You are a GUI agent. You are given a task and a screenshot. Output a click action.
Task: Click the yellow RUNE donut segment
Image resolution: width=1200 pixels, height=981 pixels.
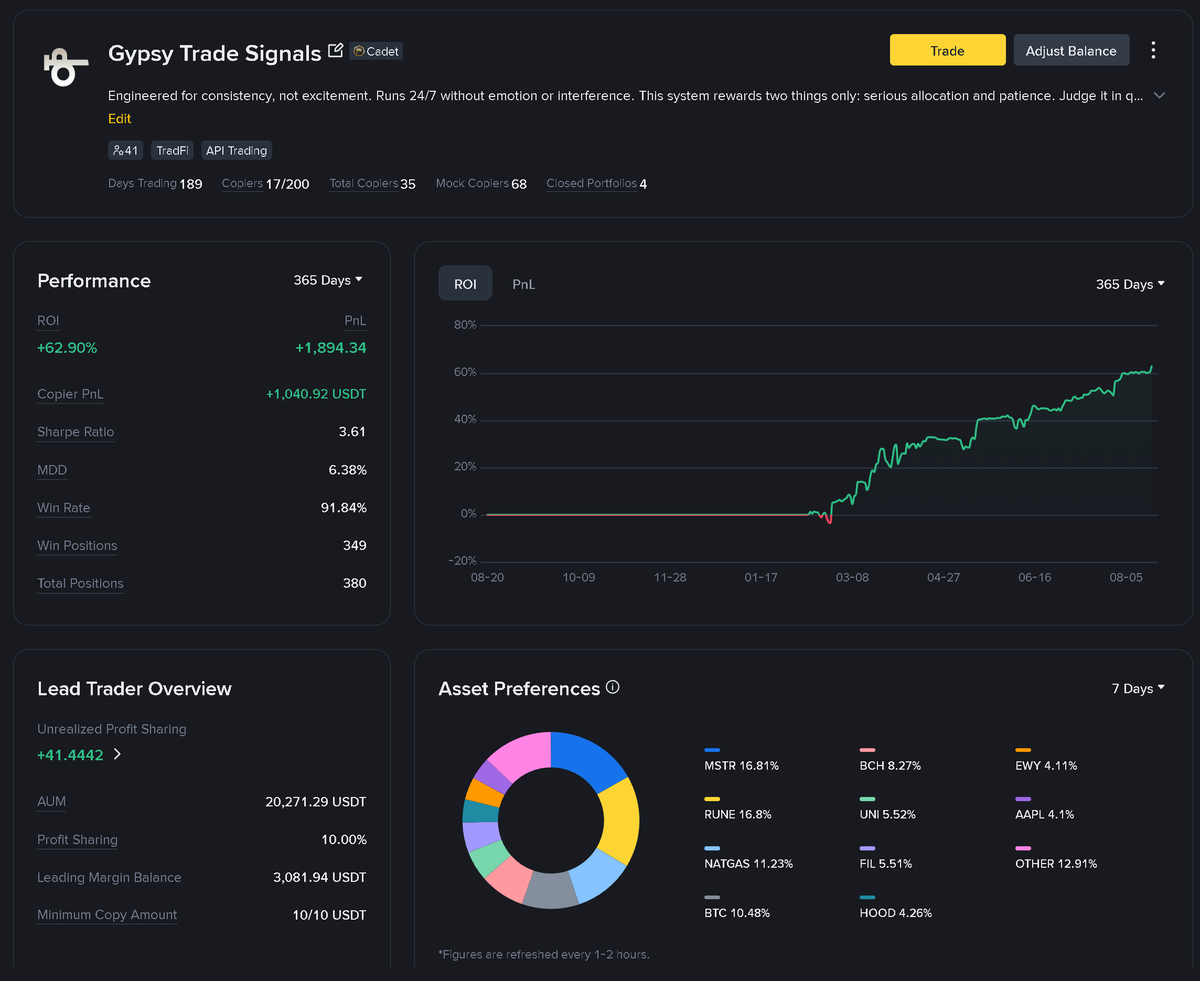click(619, 823)
